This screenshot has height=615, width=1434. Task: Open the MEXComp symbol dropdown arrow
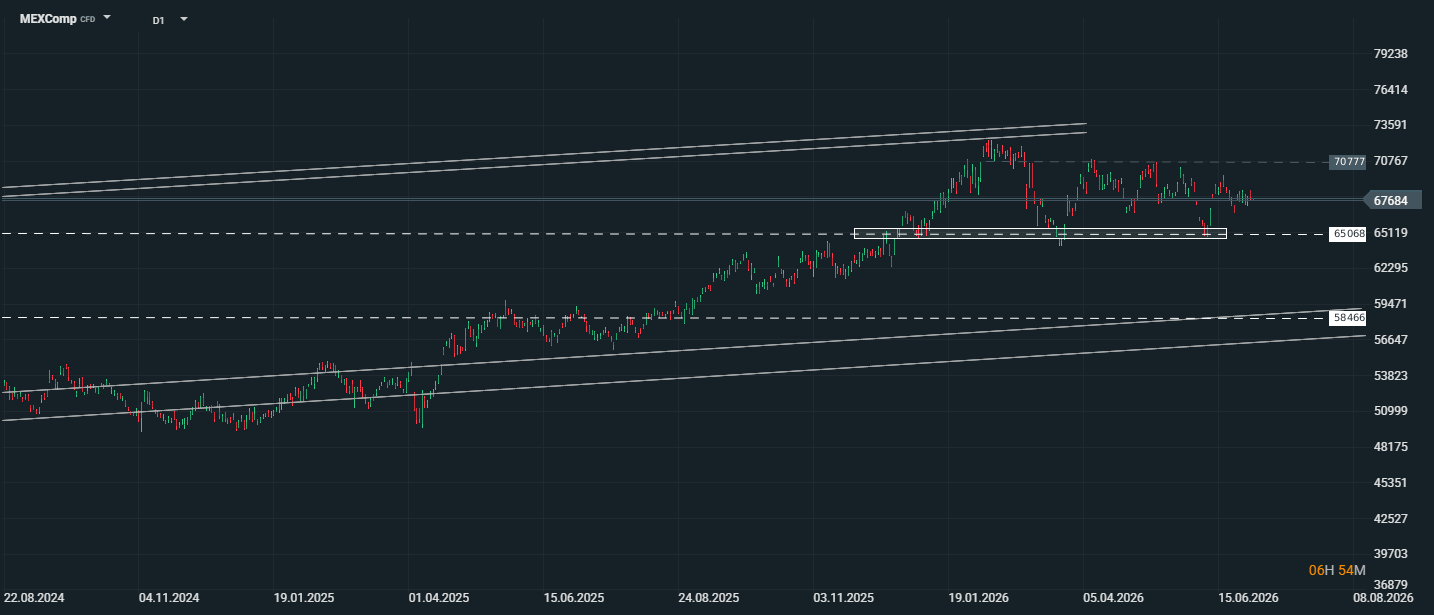coord(107,18)
